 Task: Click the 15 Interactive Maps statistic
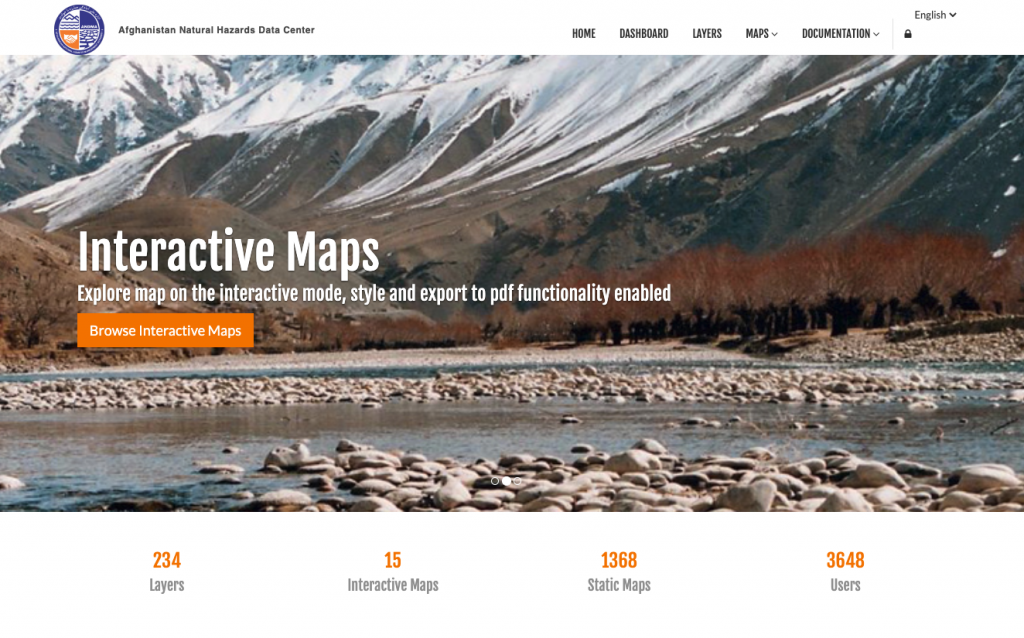(x=392, y=571)
